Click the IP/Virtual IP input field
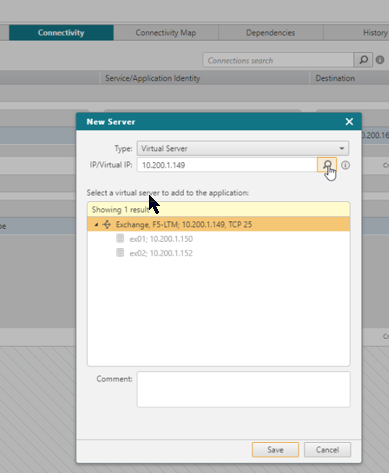 click(227, 165)
